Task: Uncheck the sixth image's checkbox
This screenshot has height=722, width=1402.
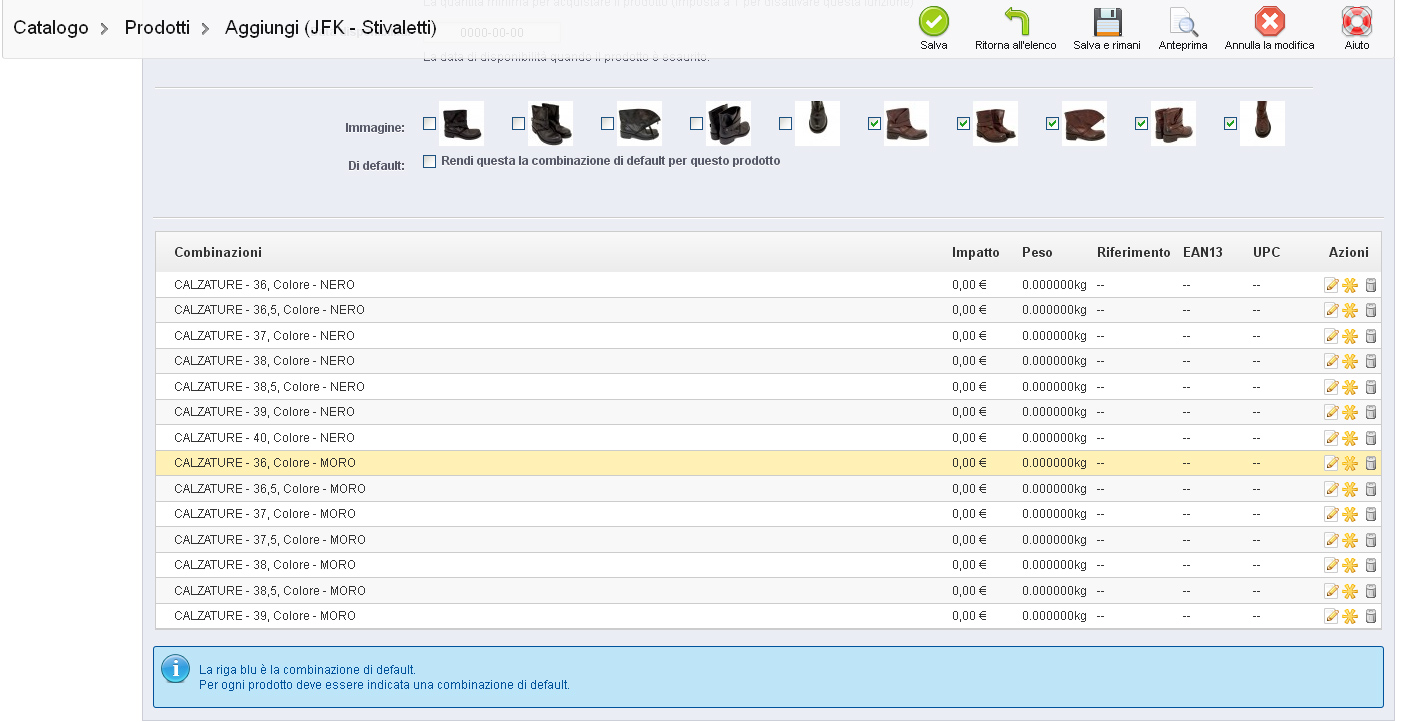Action: (874, 124)
